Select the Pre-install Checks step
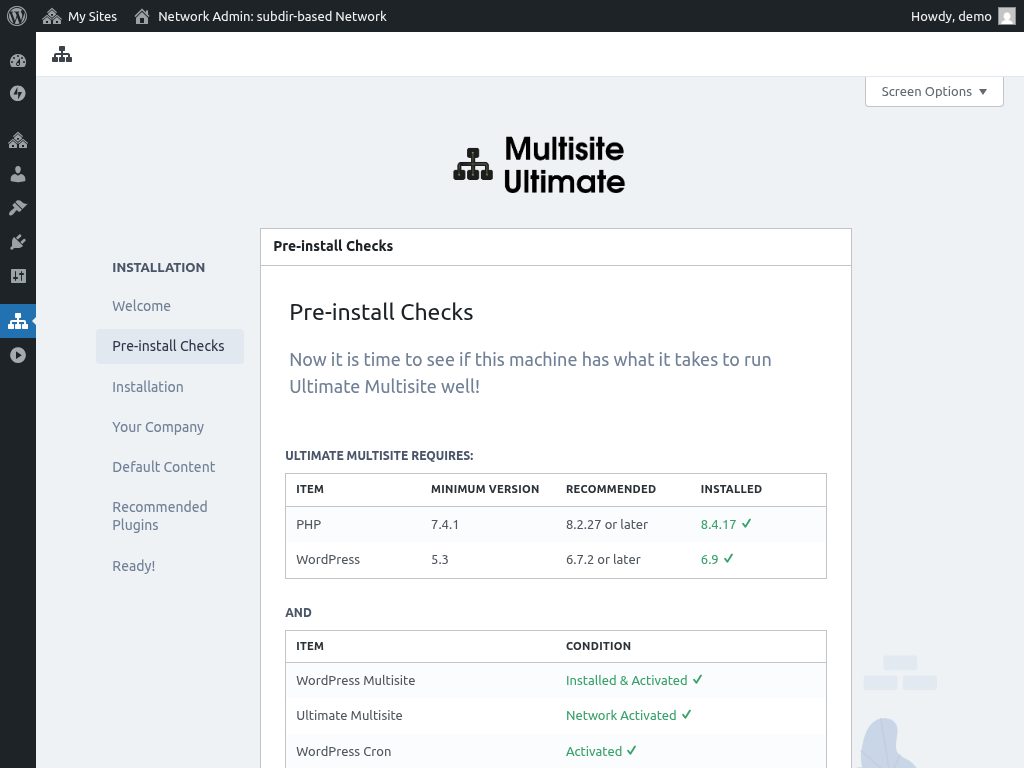This screenshot has width=1024, height=768. coord(168,346)
